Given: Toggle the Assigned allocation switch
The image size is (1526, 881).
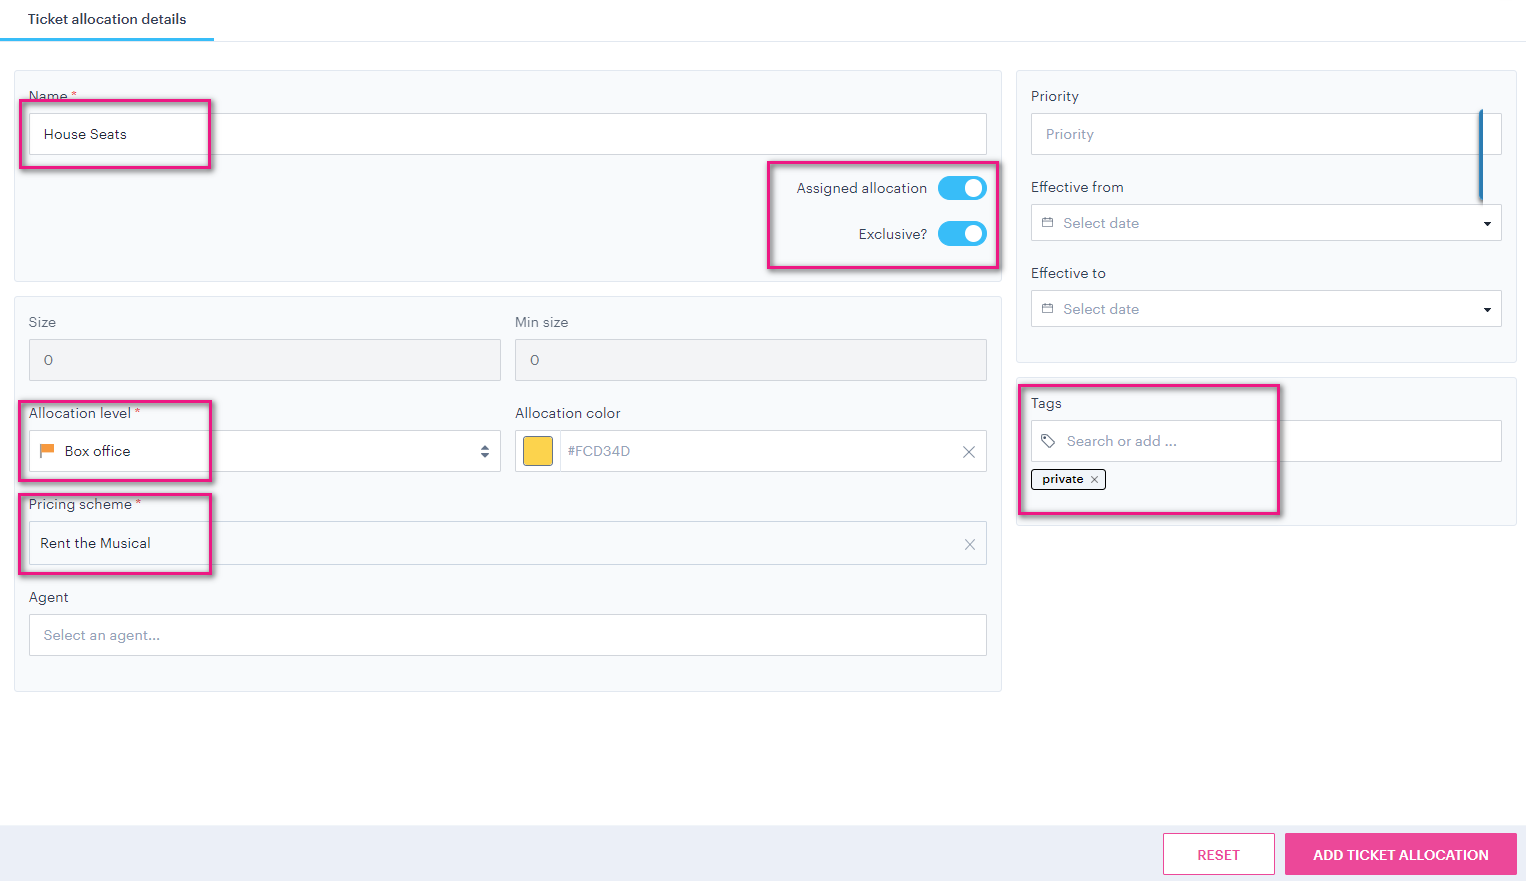Looking at the screenshot, I should pos(962,188).
